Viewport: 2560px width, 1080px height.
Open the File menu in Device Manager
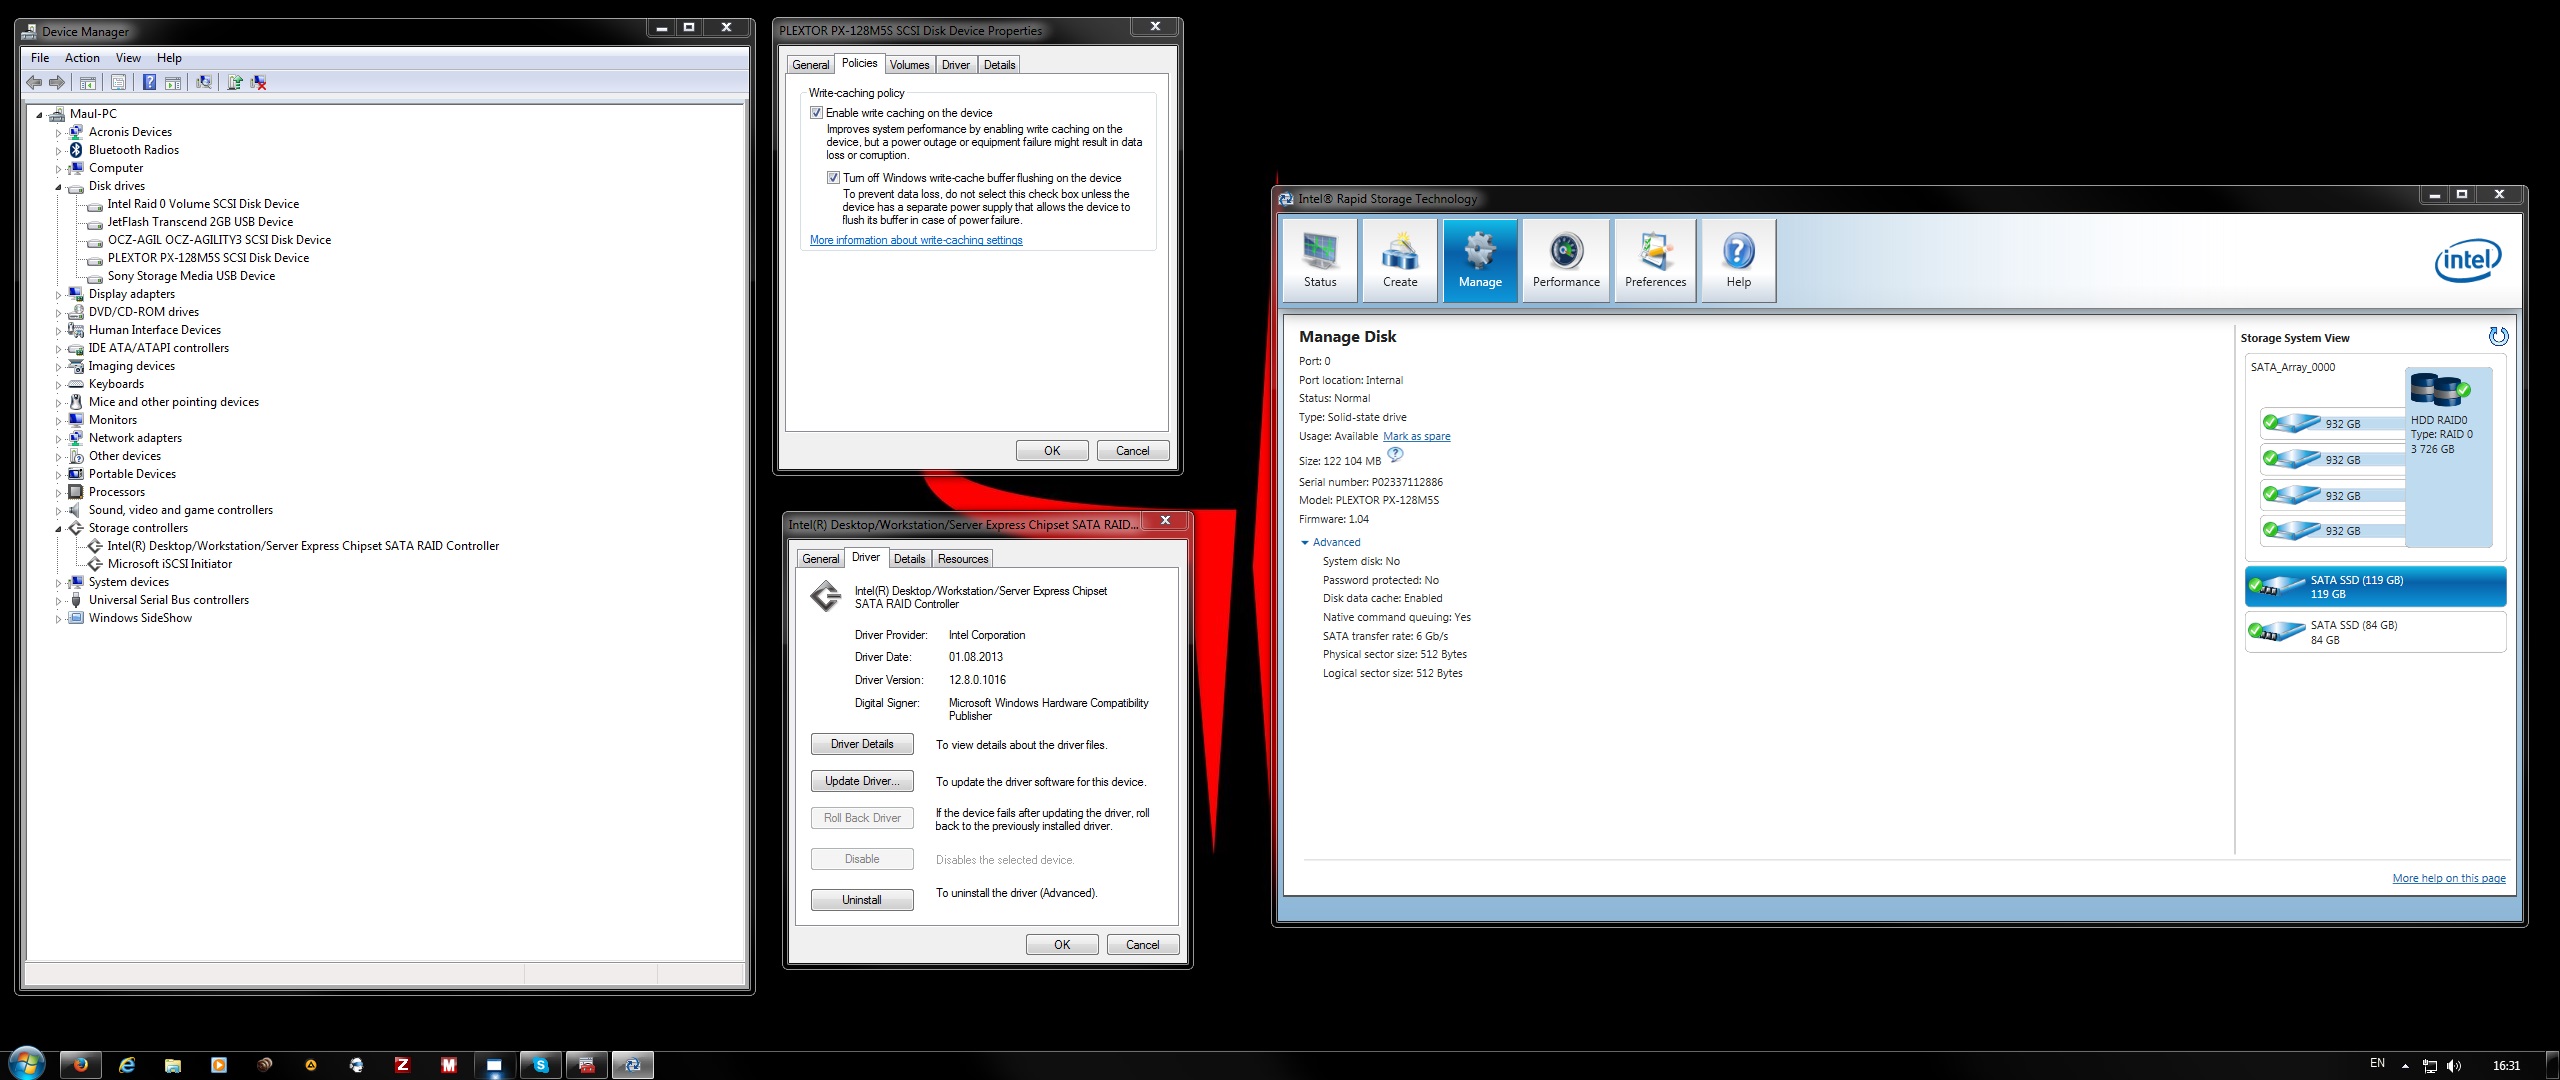click(x=40, y=58)
